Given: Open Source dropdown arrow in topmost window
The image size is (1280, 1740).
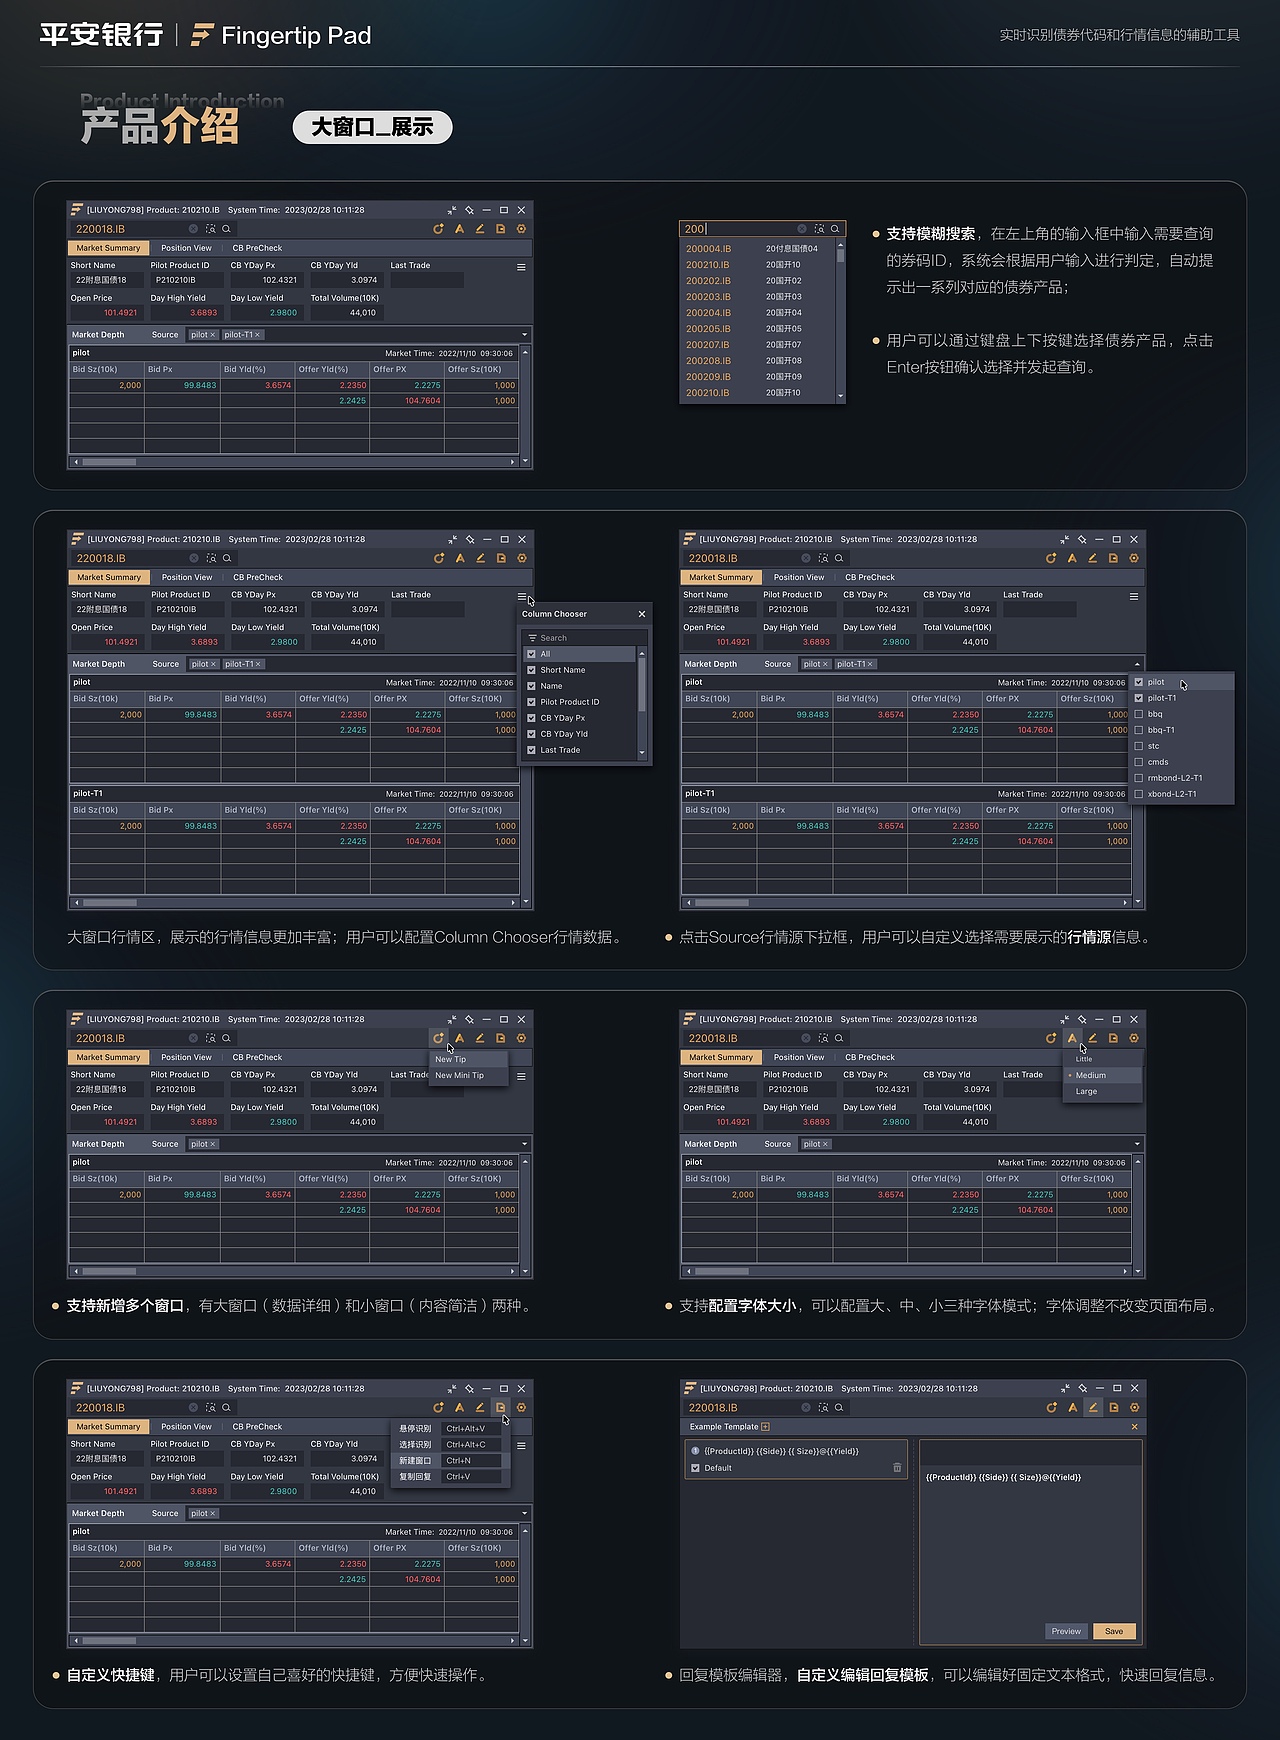Looking at the screenshot, I should [x=524, y=335].
